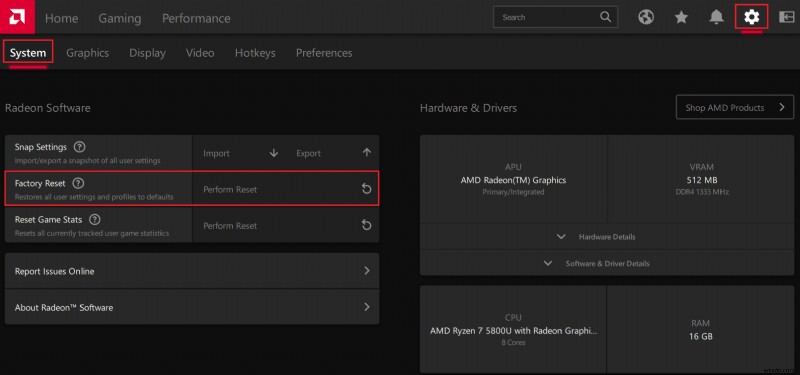Switch to the Graphics settings tab

coord(87,53)
